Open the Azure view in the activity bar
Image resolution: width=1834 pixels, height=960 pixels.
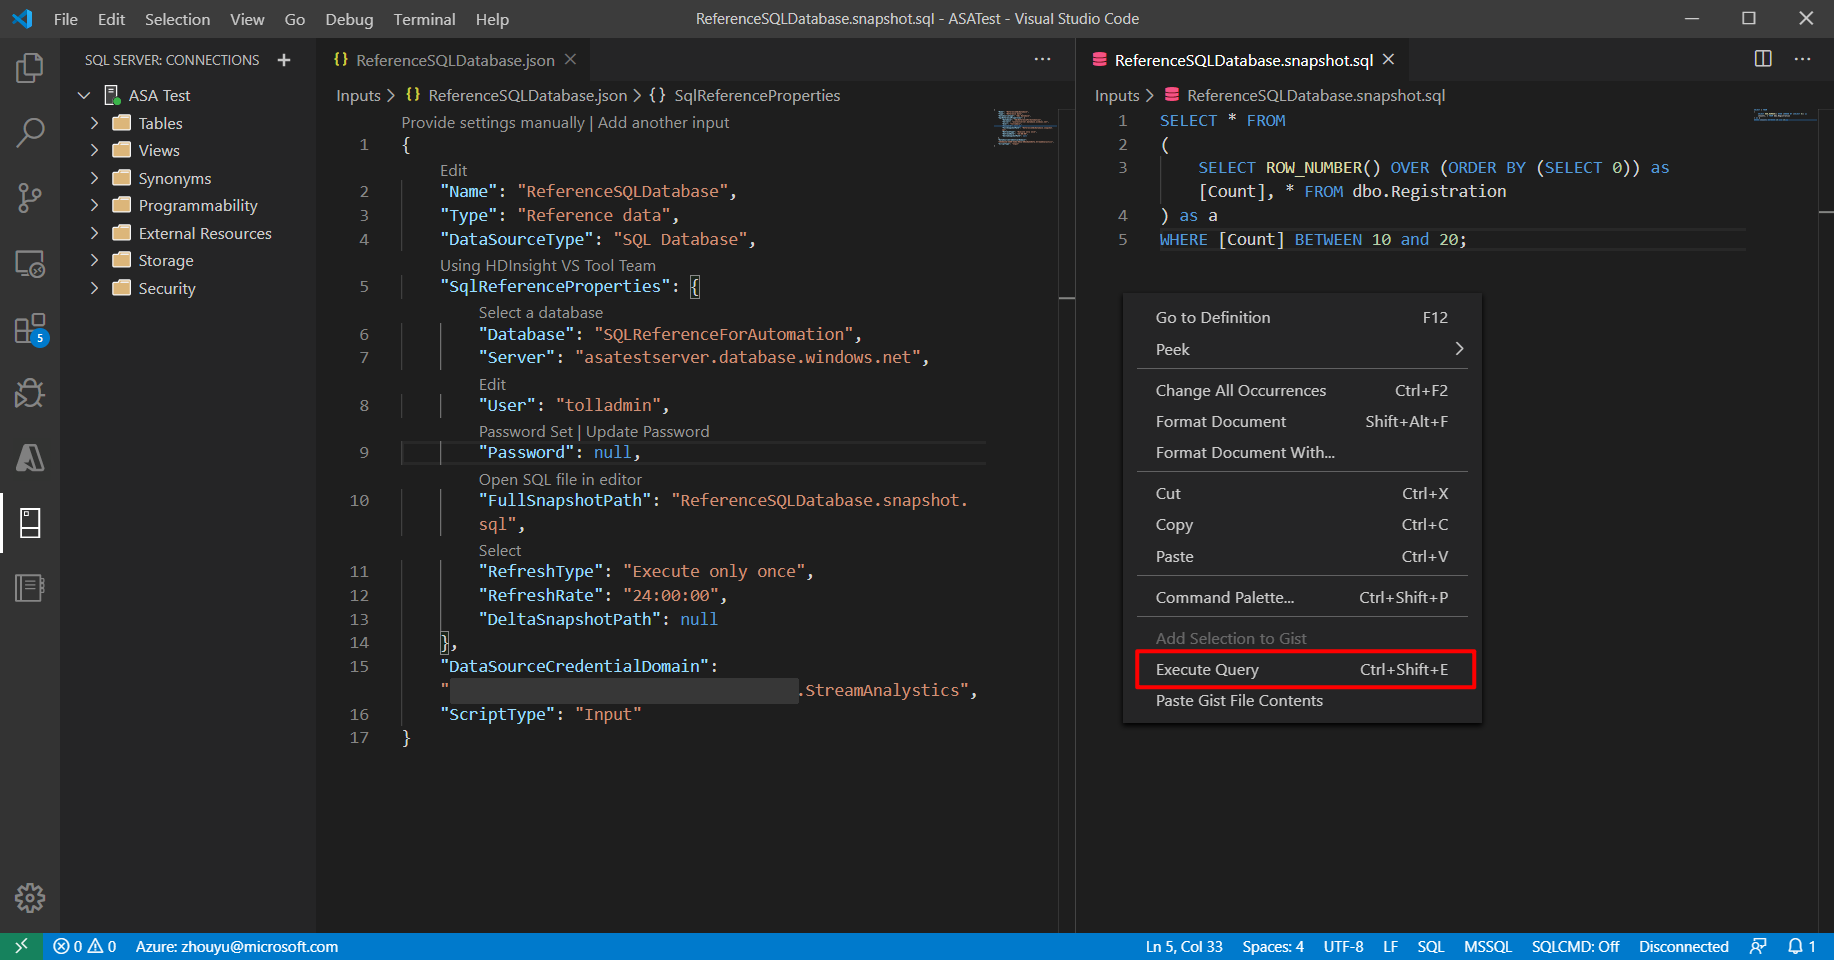pos(29,458)
